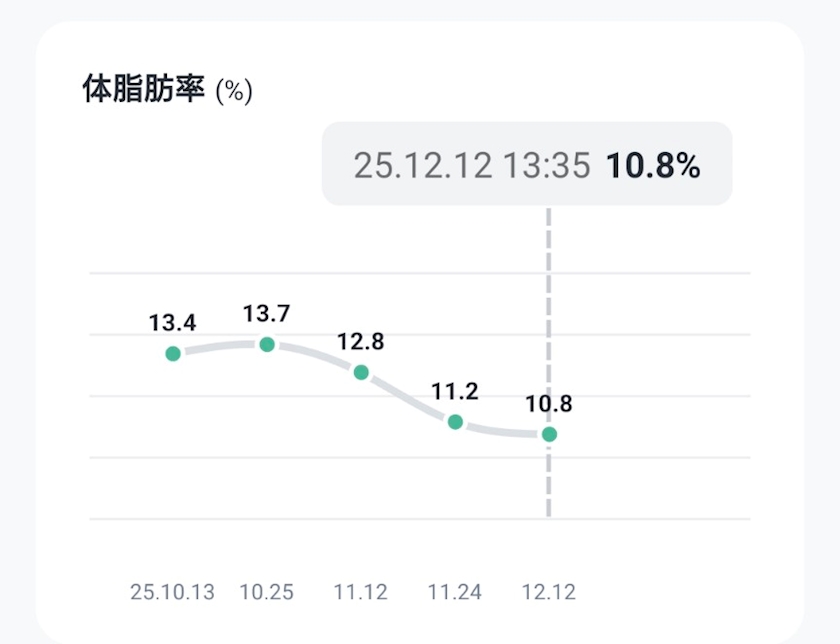Select the green data point for 13.7

point(267,345)
